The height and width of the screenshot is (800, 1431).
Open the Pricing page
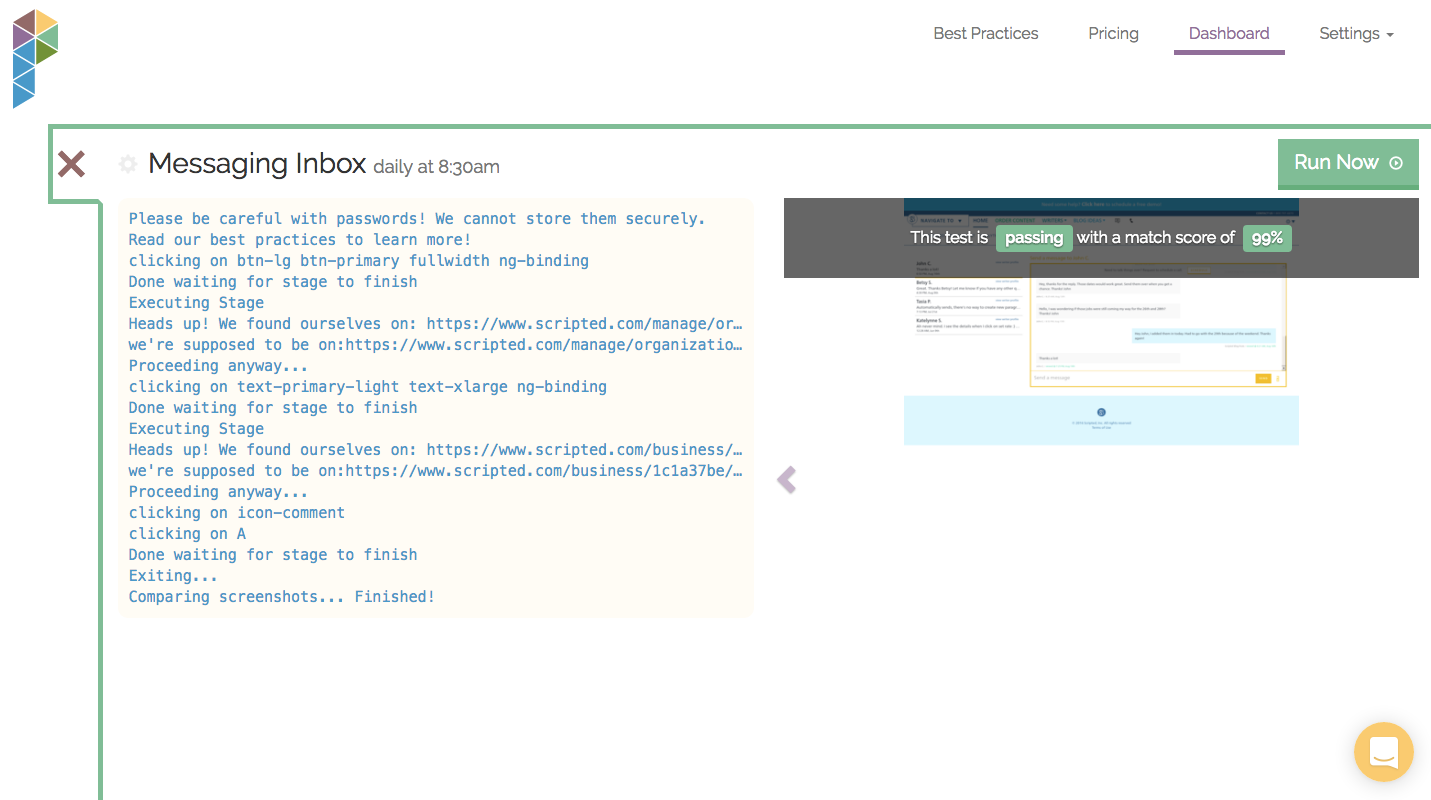1113,33
